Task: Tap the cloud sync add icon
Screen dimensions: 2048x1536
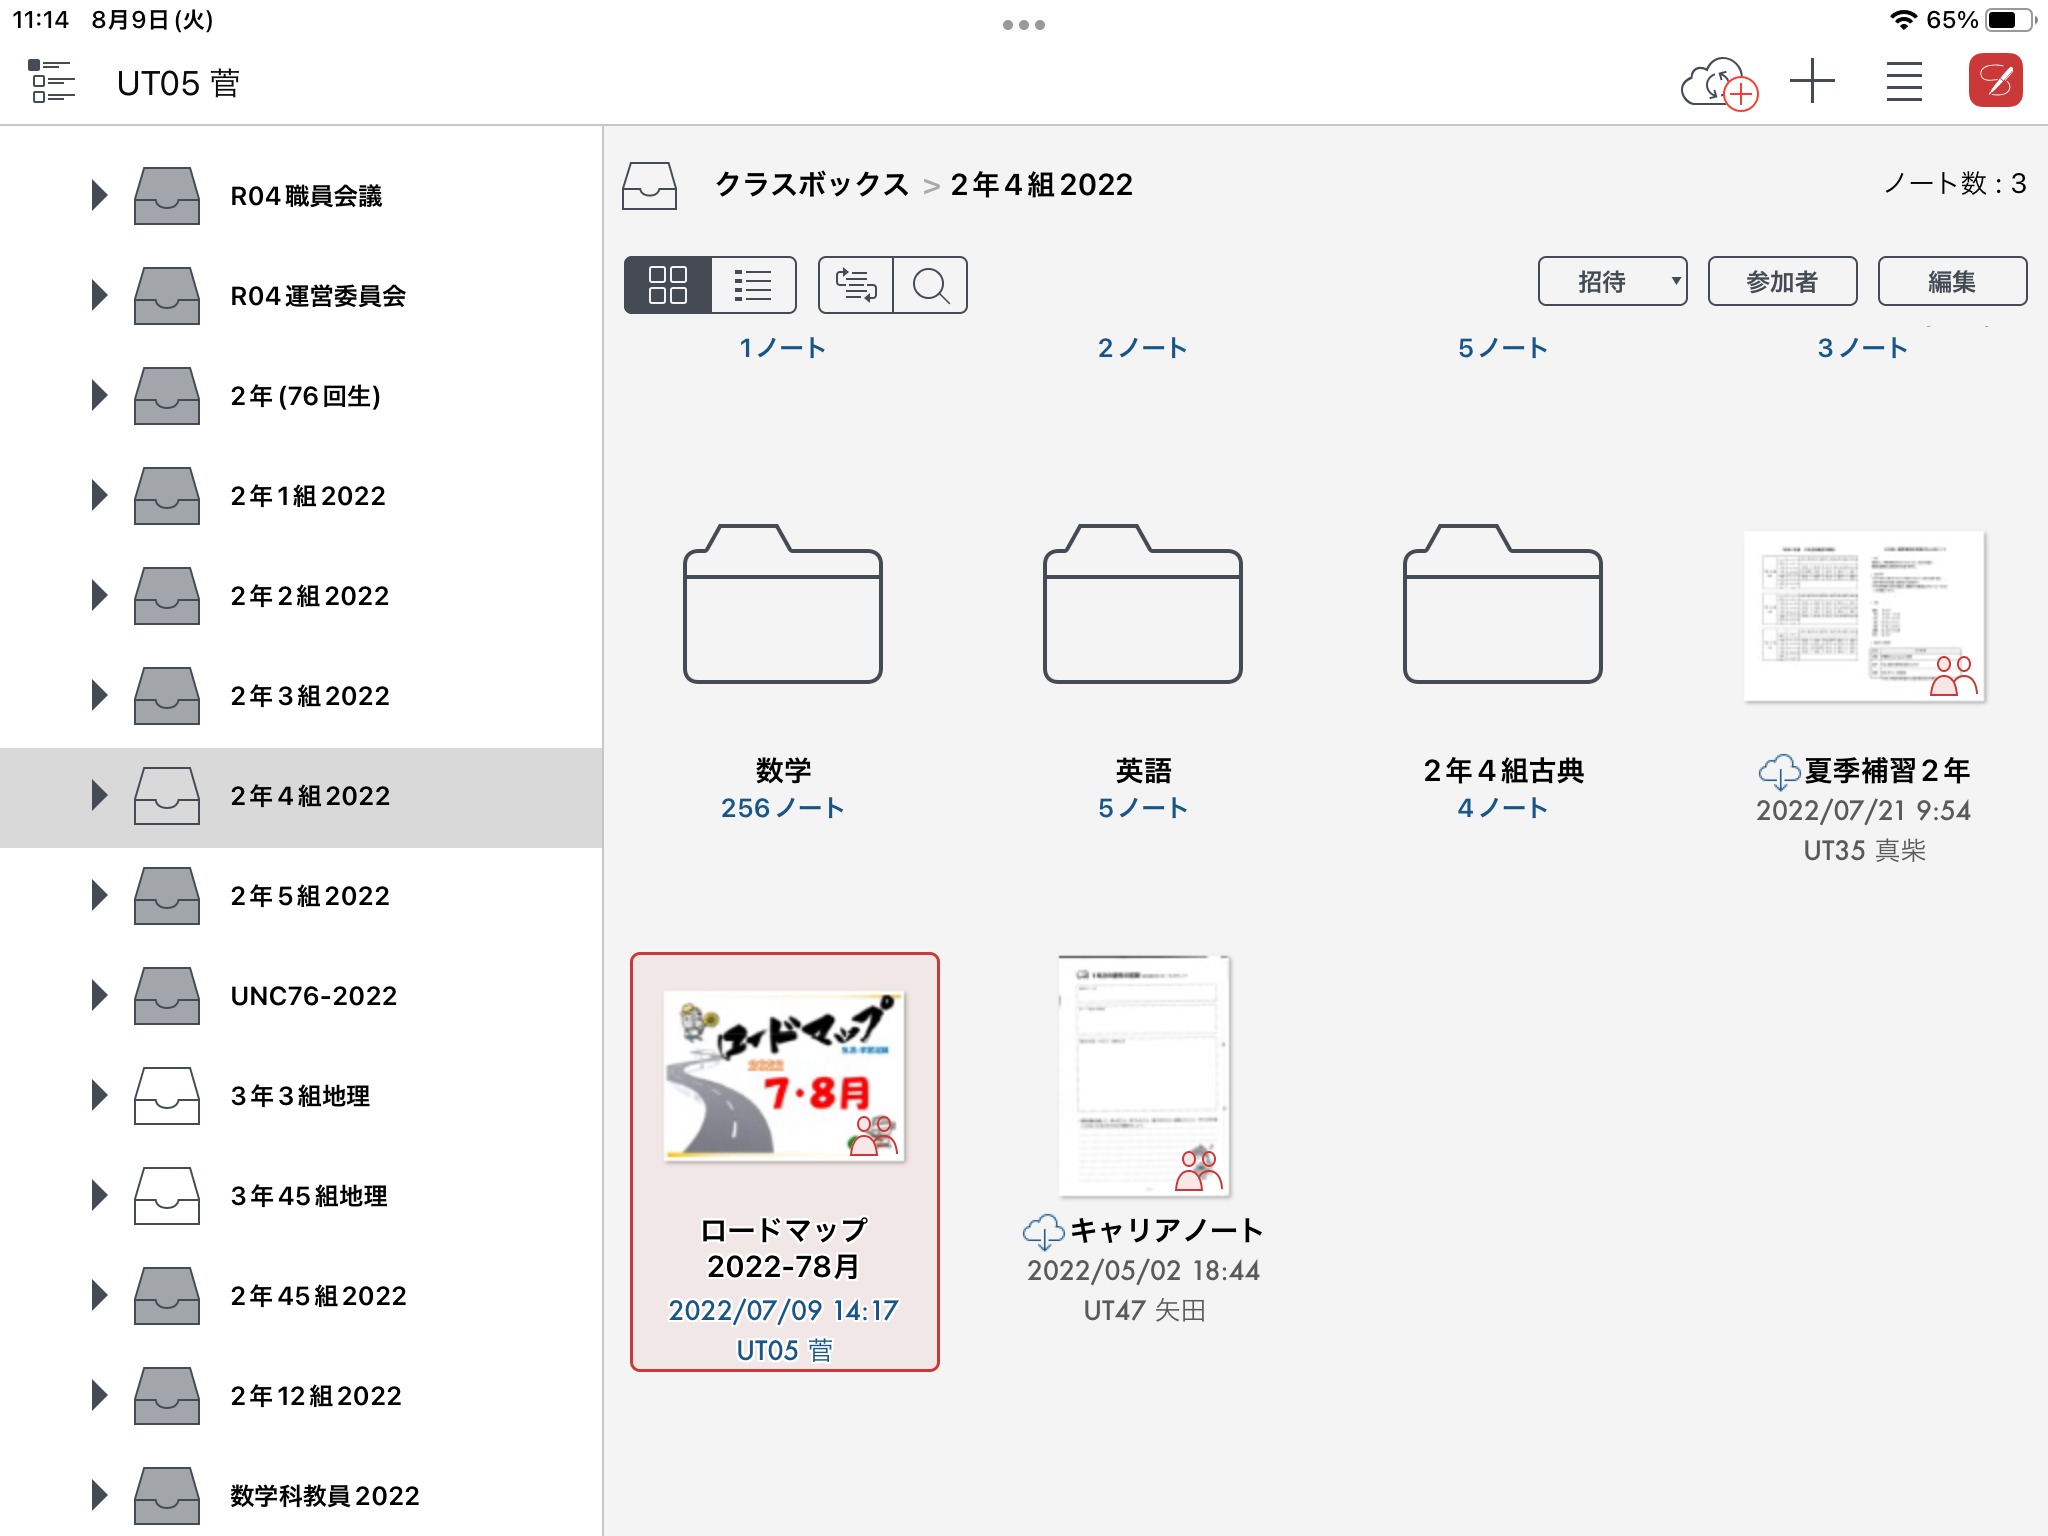Action: click(1718, 83)
